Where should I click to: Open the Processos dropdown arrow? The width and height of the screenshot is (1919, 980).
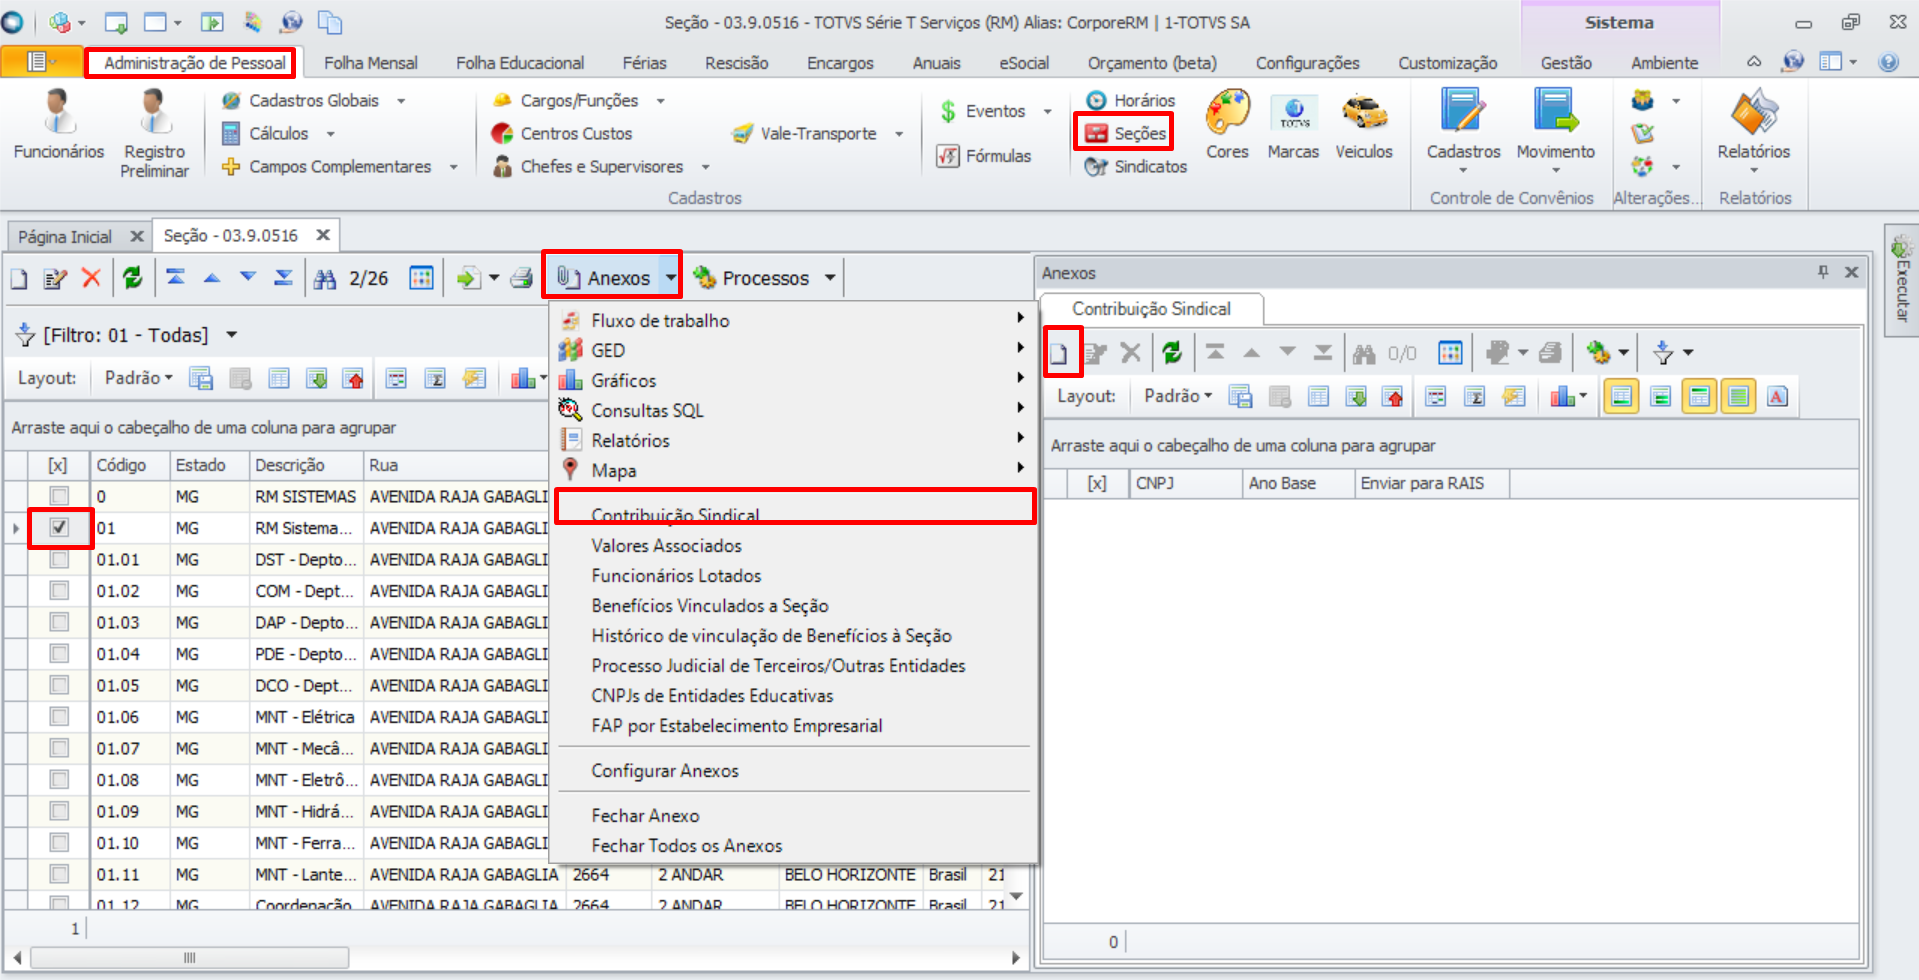[x=830, y=278]
